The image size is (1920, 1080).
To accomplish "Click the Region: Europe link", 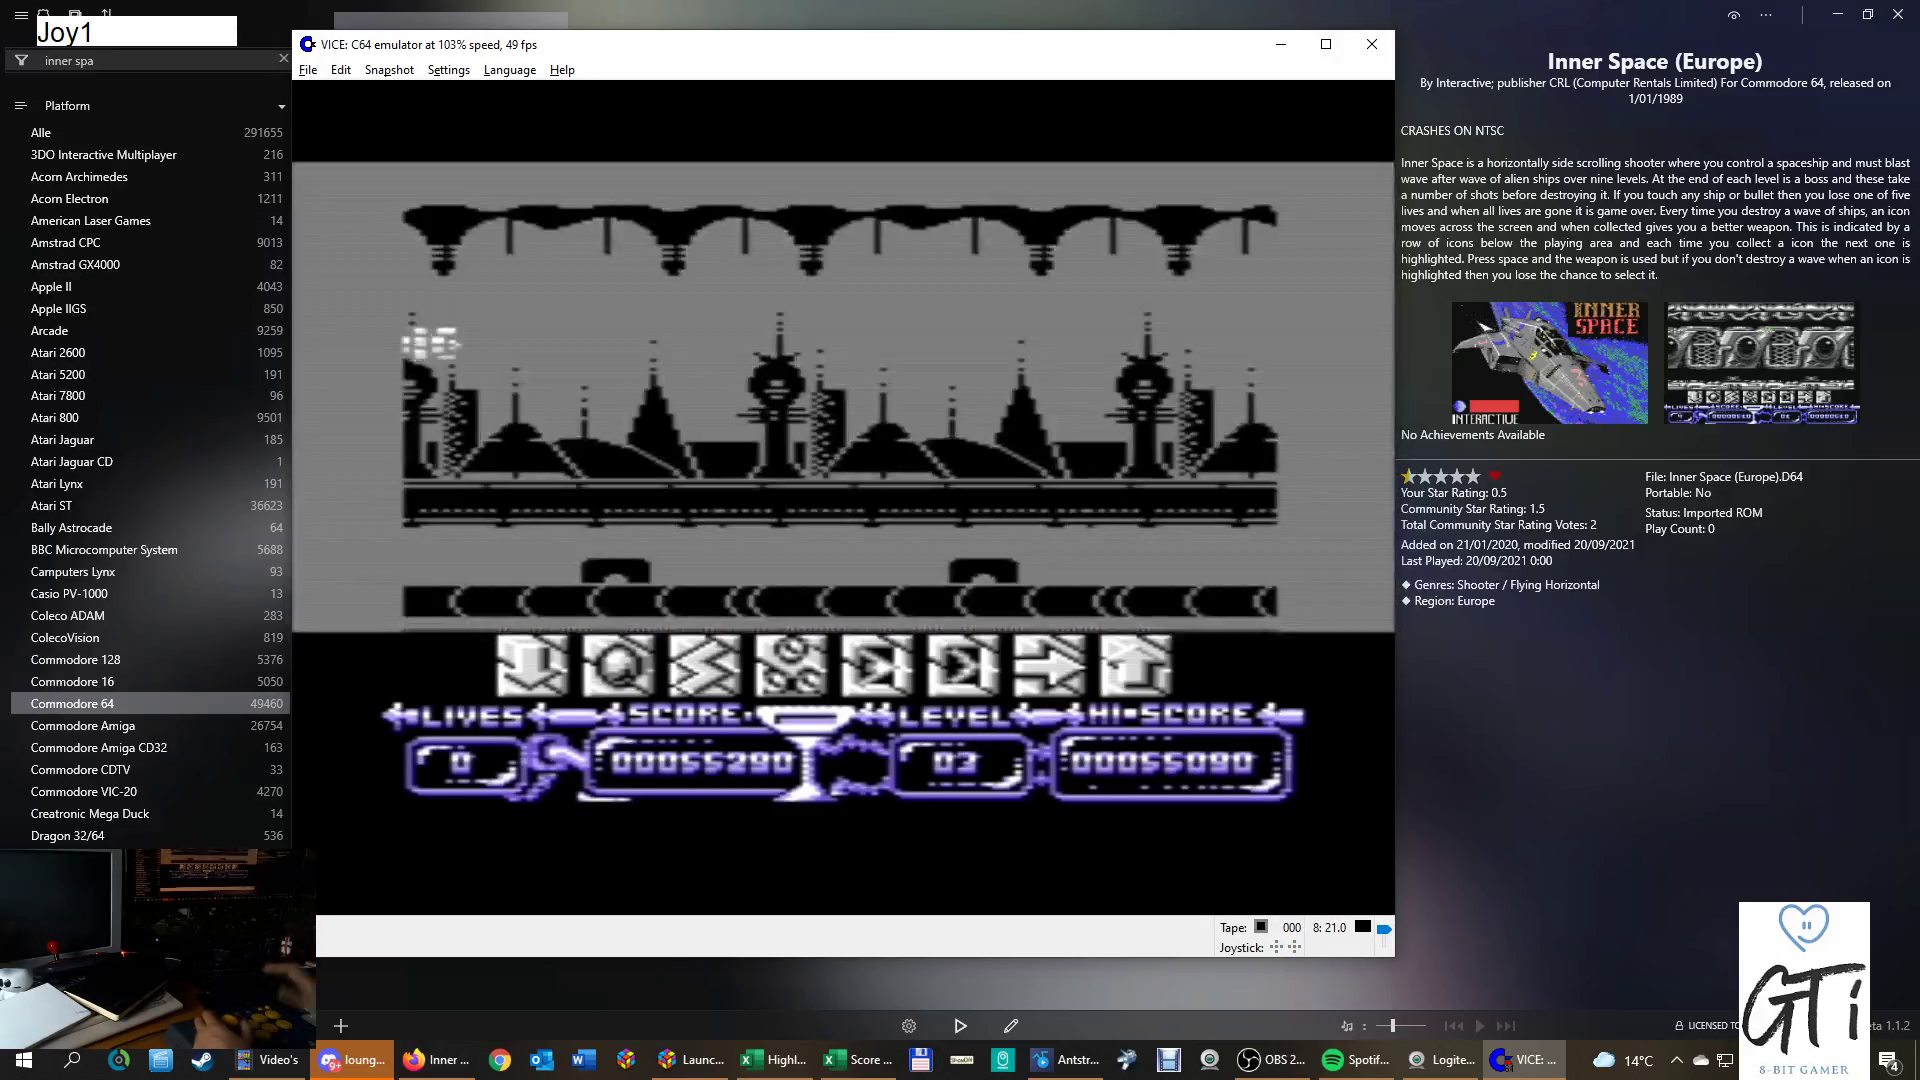I will 1454,601.
